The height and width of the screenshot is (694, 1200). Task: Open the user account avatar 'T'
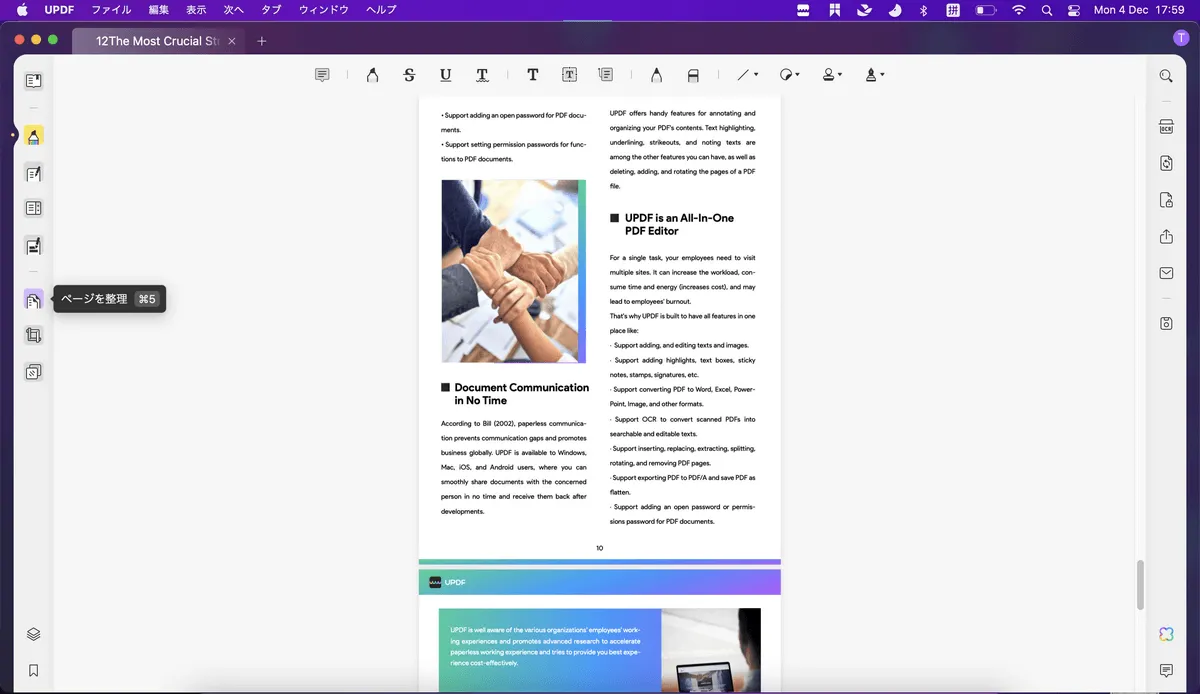pyautogui.click(x=1181, y=38)
